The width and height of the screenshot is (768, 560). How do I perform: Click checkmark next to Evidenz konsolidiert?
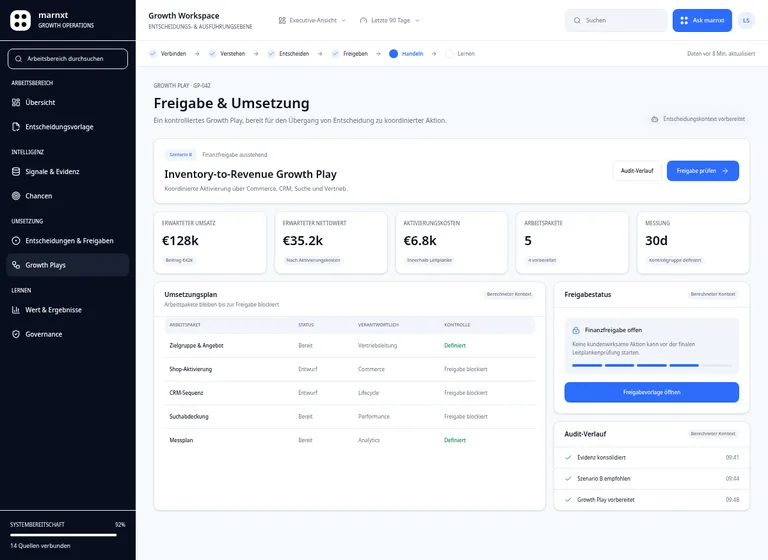pyautogui.click(x=568, y=458)
